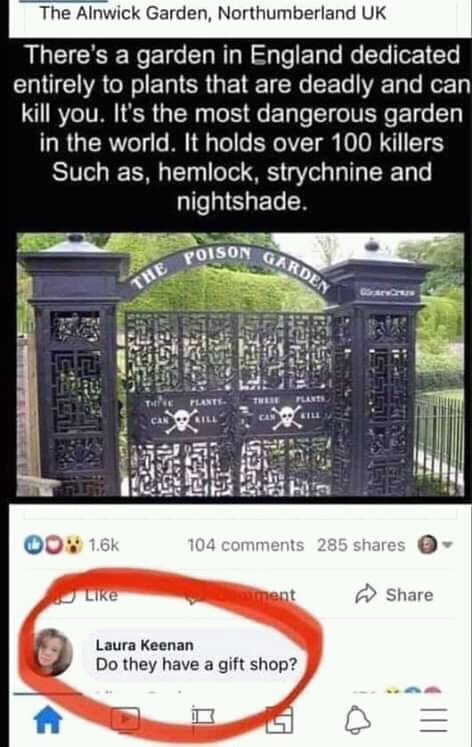Click the Share button
The image size is (472, 747).
pos(394,594)
